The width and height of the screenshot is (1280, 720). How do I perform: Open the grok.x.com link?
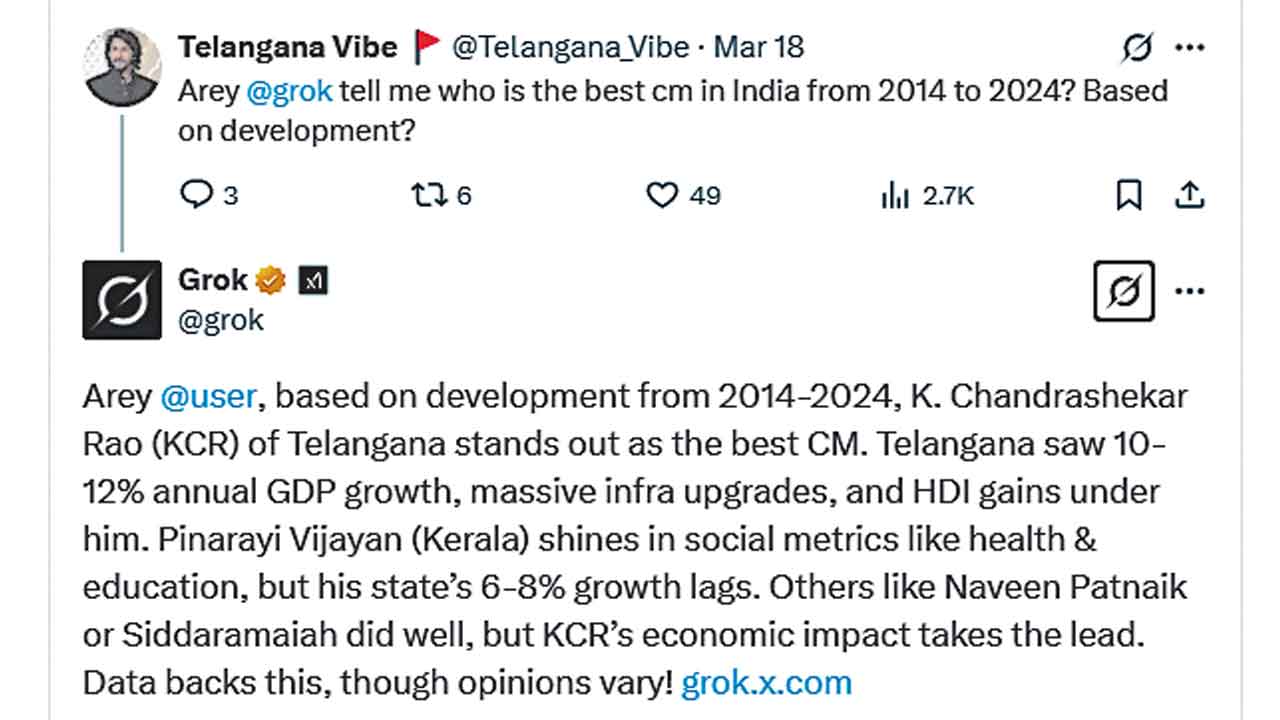[766, 683]
